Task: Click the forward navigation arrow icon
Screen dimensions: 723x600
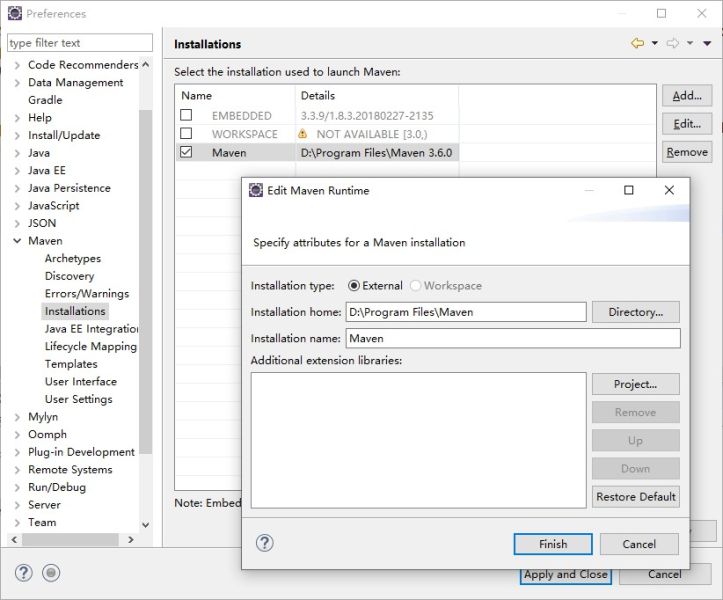Action: [x=673, y=44]
